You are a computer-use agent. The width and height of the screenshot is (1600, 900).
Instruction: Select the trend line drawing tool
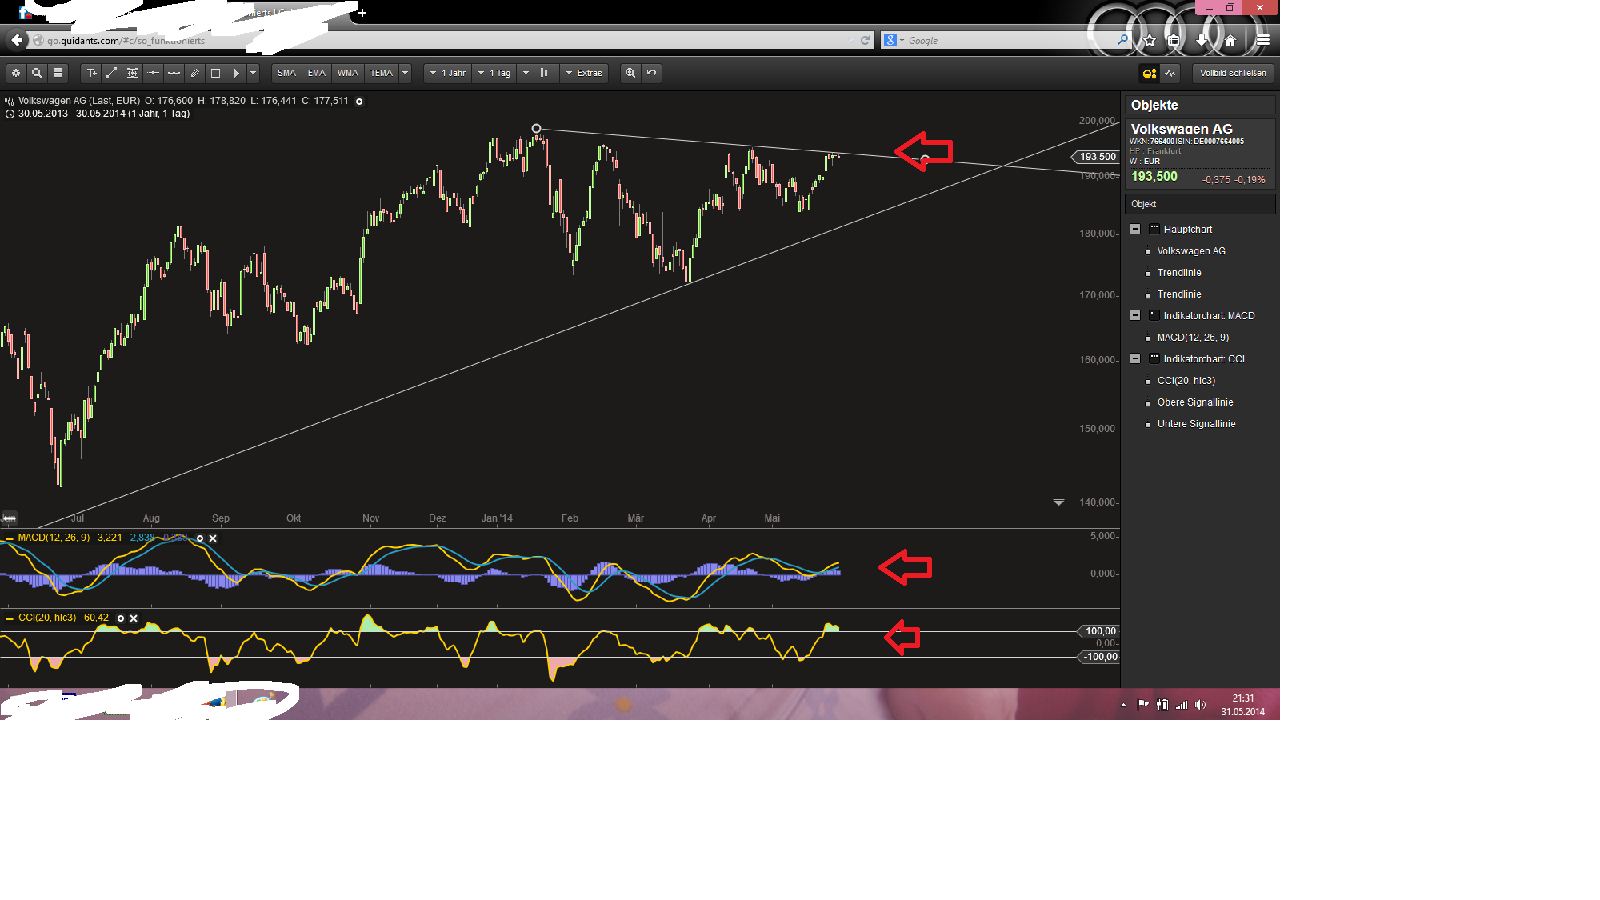(x=112, y=73)
